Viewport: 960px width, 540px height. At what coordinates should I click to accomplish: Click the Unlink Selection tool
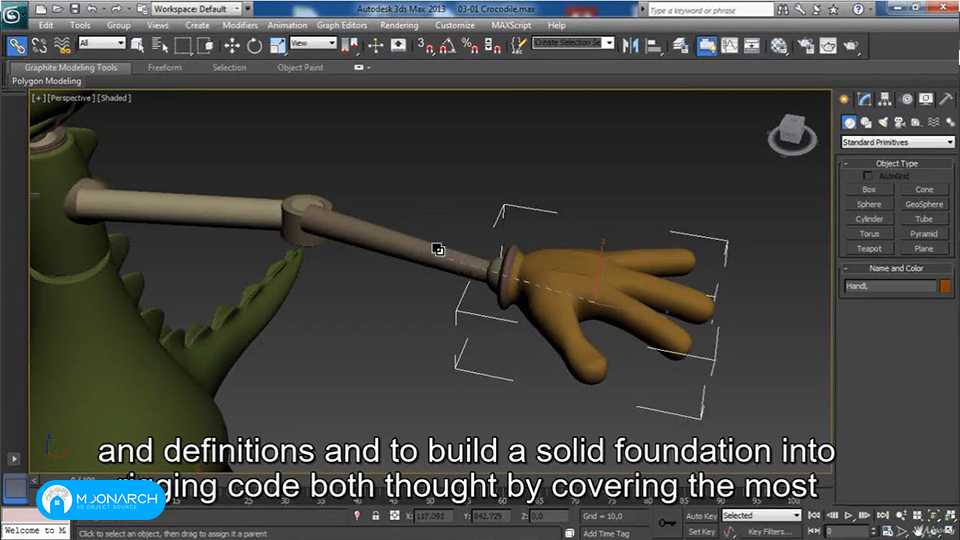coord(40,45)
